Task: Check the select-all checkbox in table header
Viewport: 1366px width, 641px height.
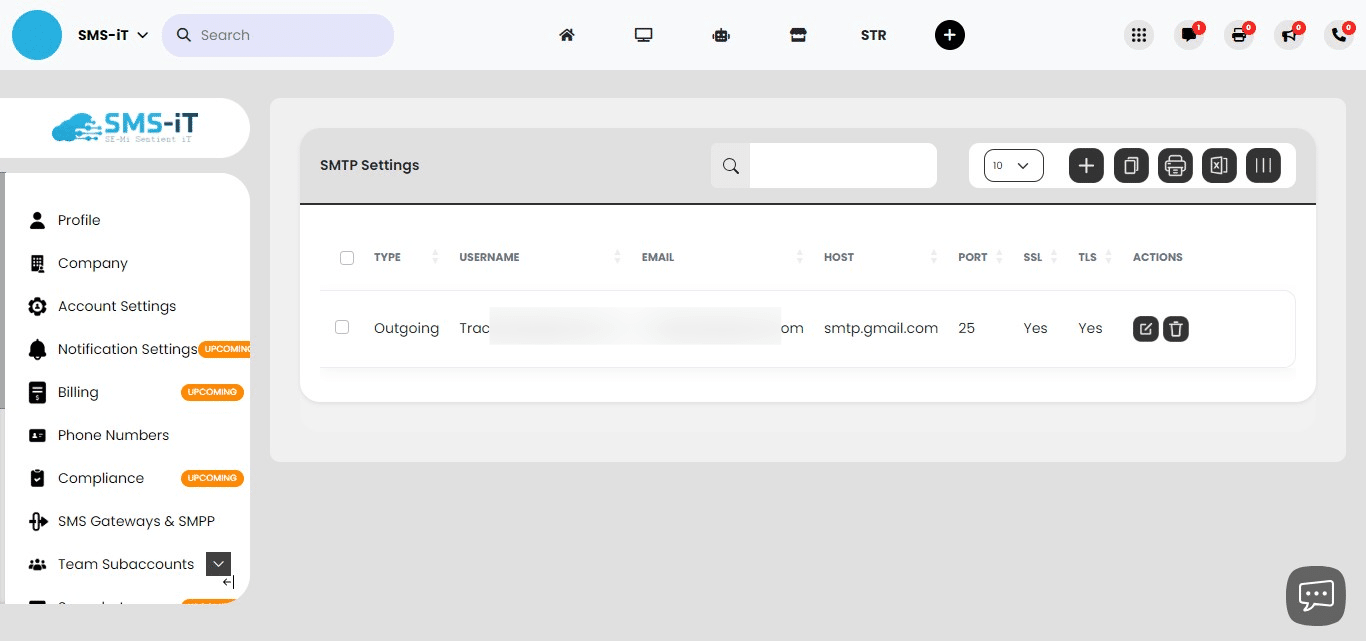Action: [x=347, y=257]
